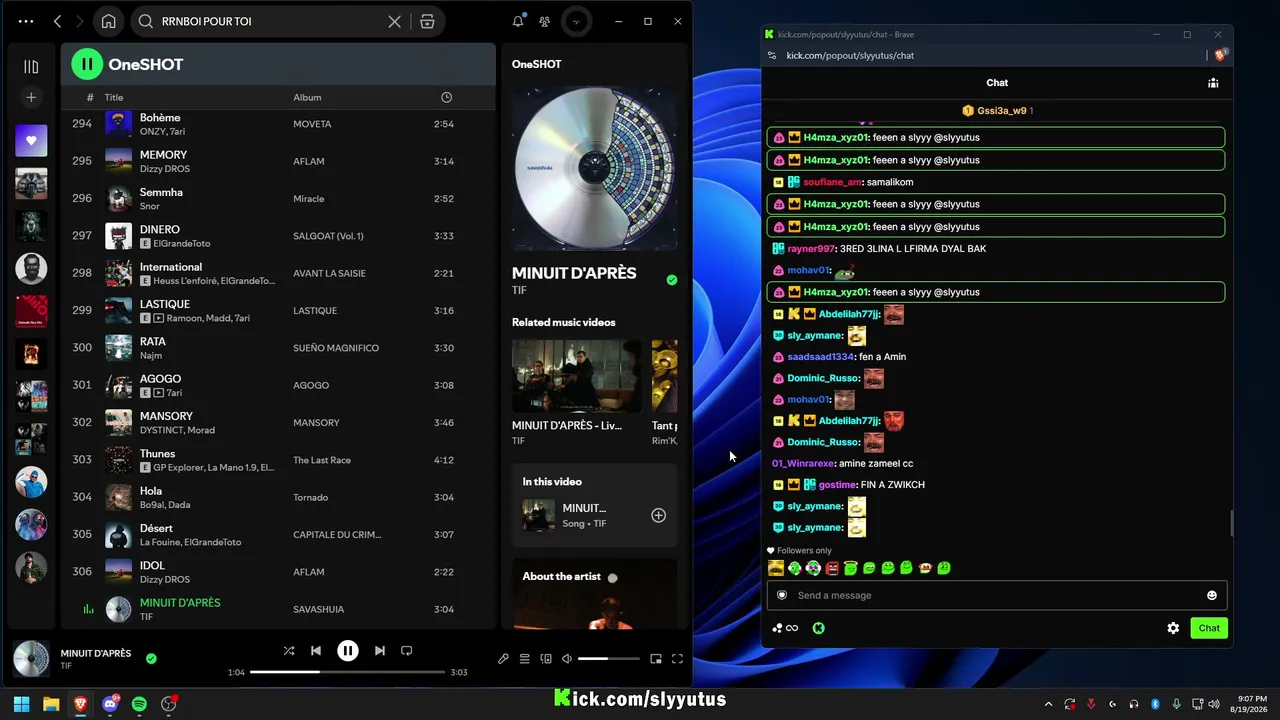Open Brave Shields in the chat window

coord(1221,56)
